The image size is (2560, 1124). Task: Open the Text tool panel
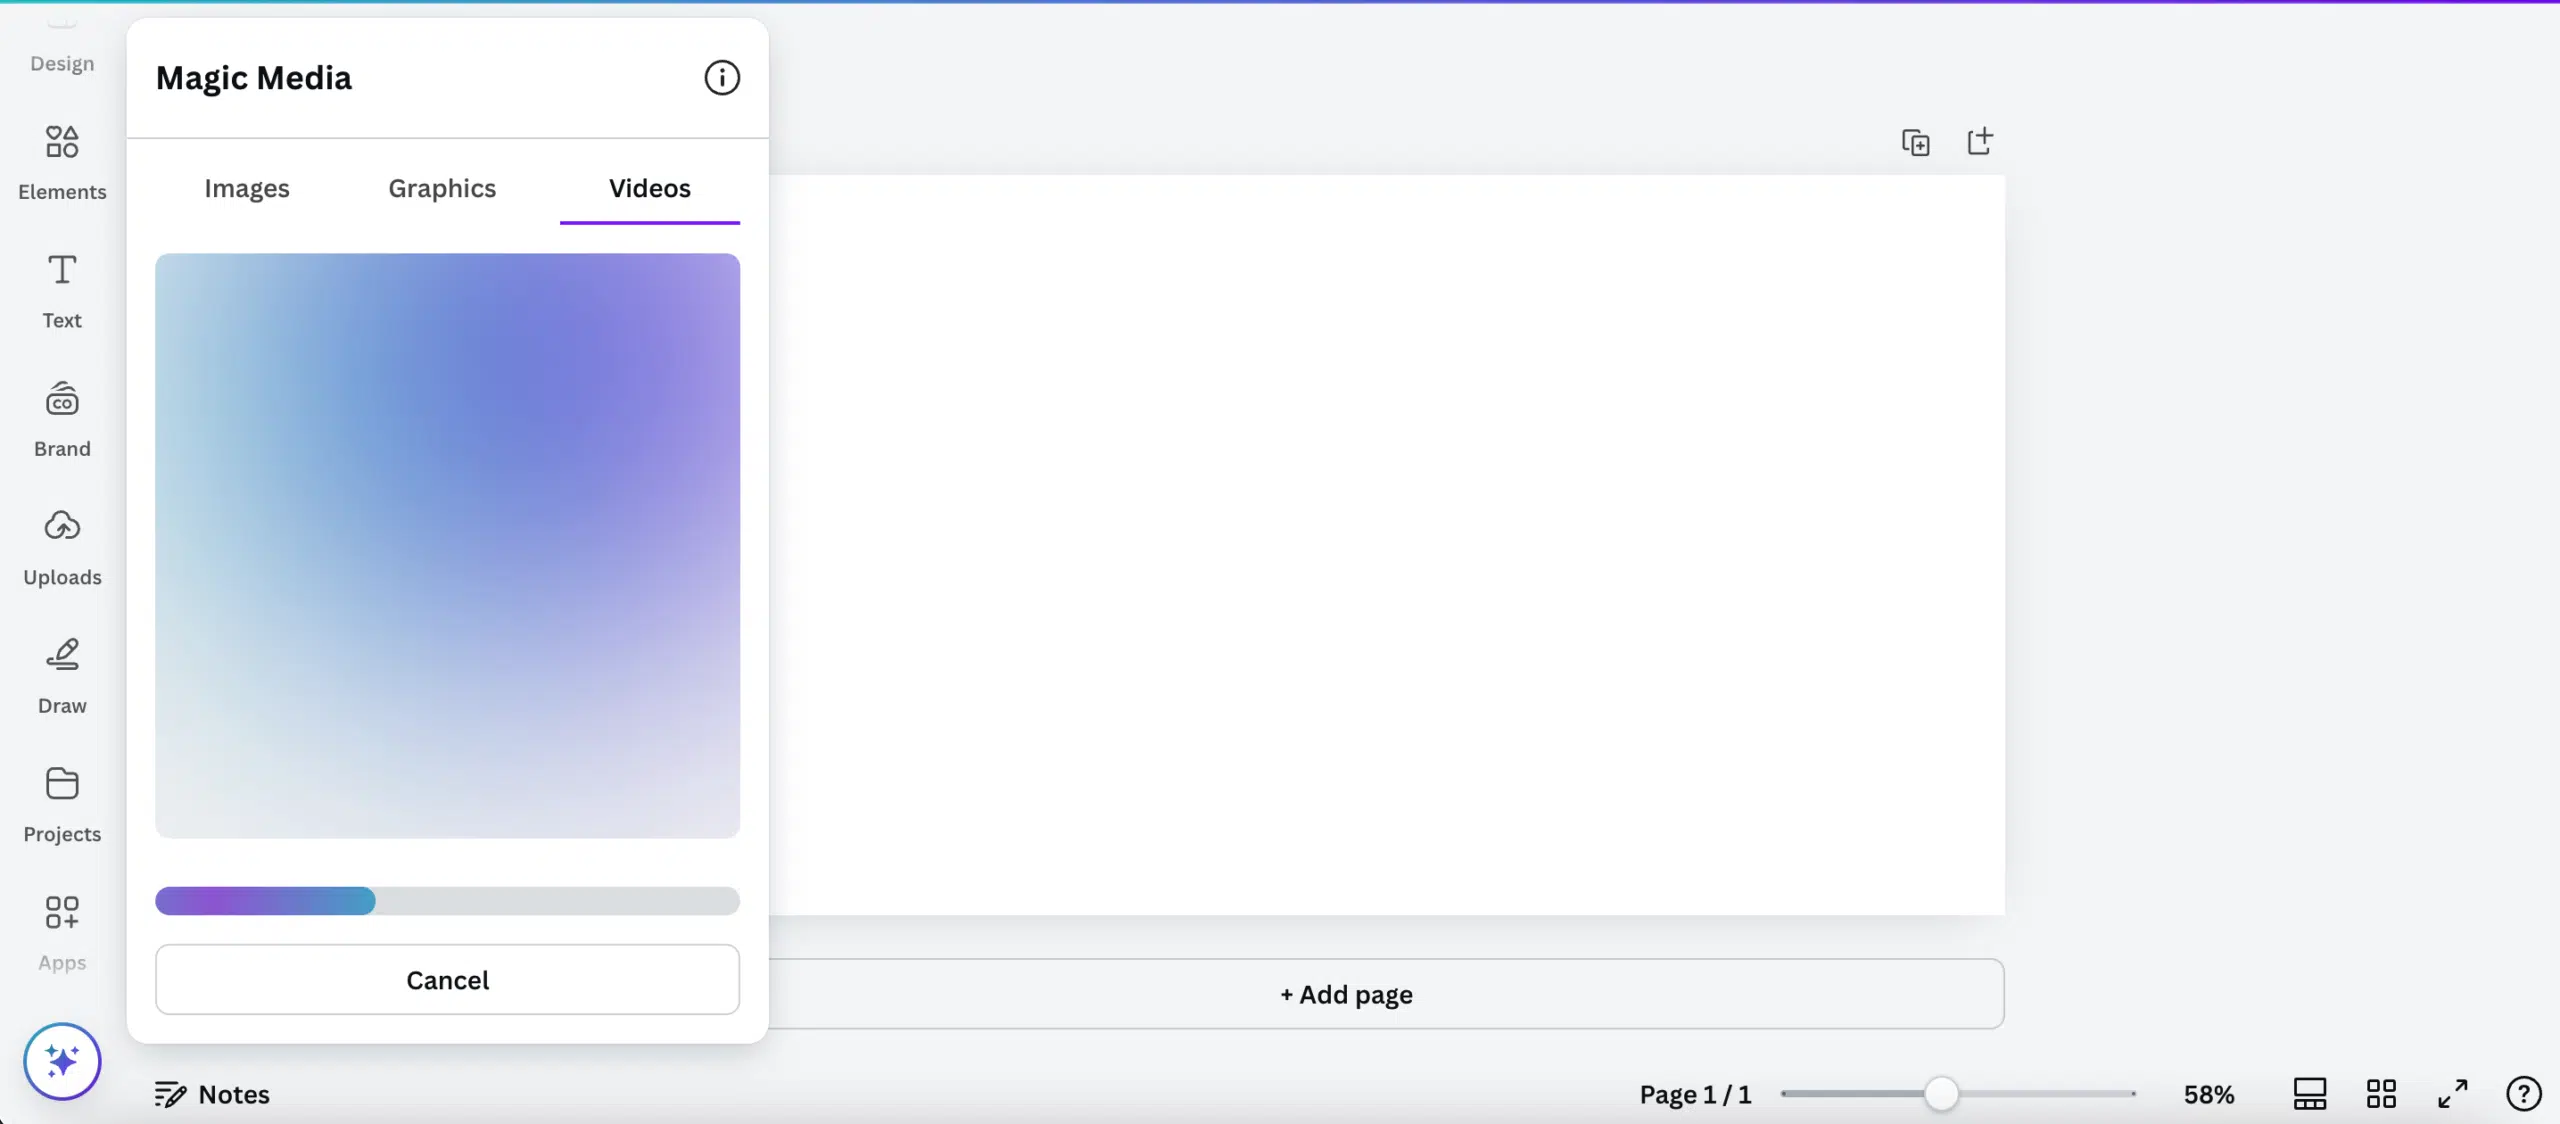[62, 291]
